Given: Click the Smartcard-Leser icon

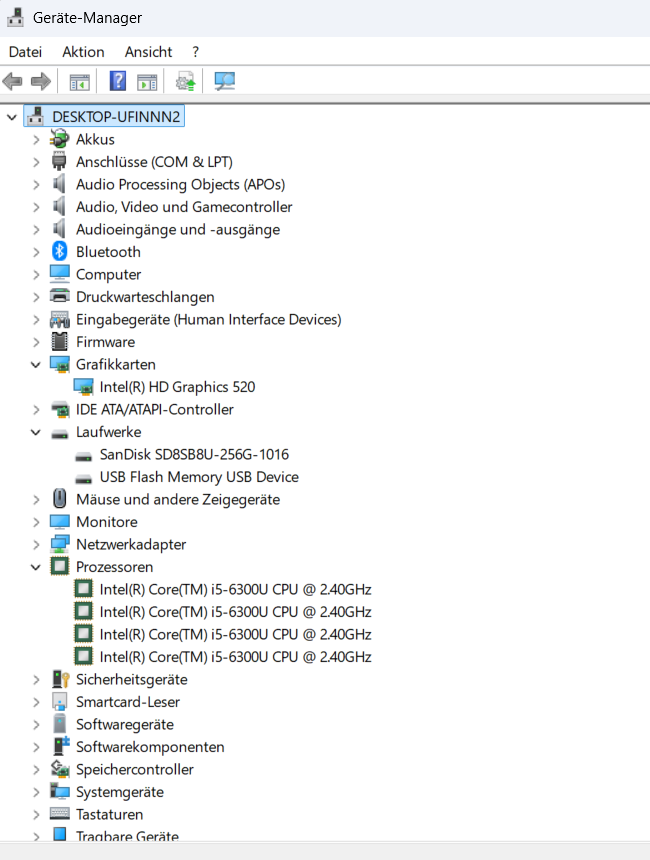Looking at the screenshot, I should click(x=59, y=701).
